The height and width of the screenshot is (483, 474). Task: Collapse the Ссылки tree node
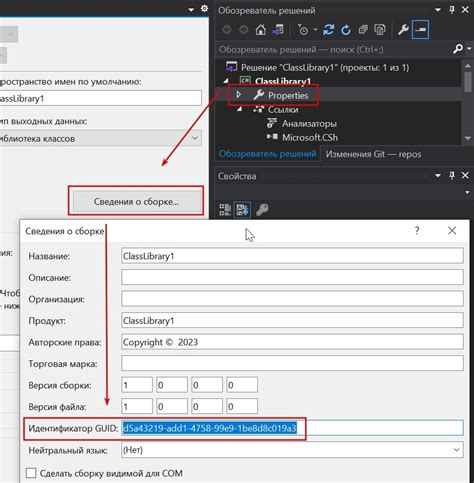point(239,109)
